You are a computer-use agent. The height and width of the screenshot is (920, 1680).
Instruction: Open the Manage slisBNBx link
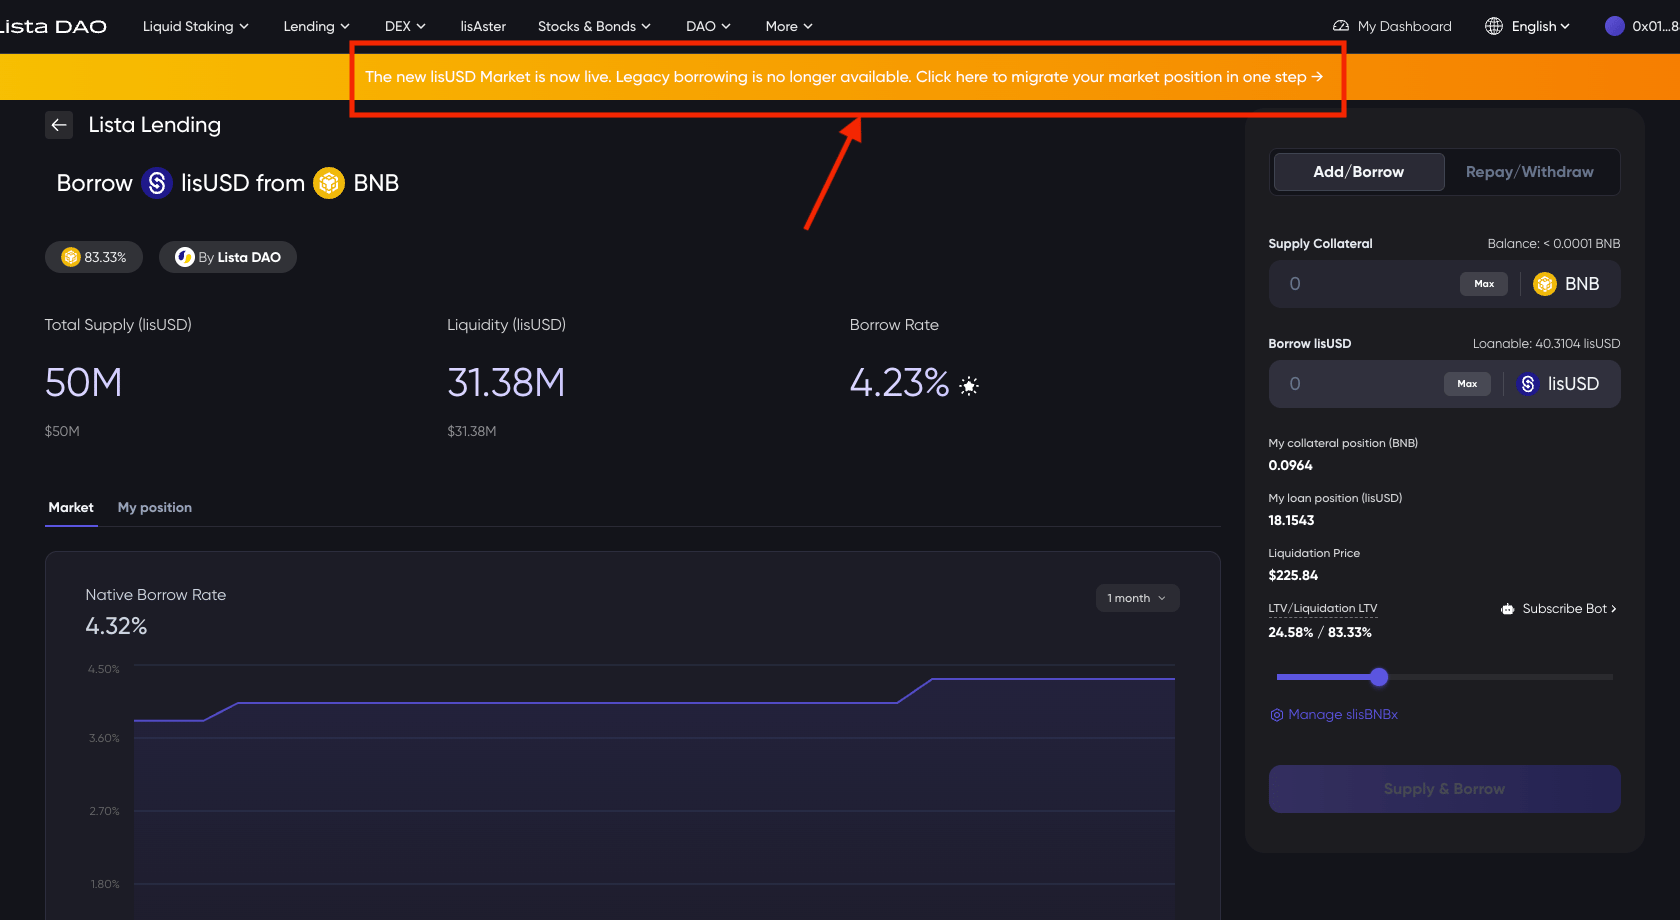(1334, 715)
